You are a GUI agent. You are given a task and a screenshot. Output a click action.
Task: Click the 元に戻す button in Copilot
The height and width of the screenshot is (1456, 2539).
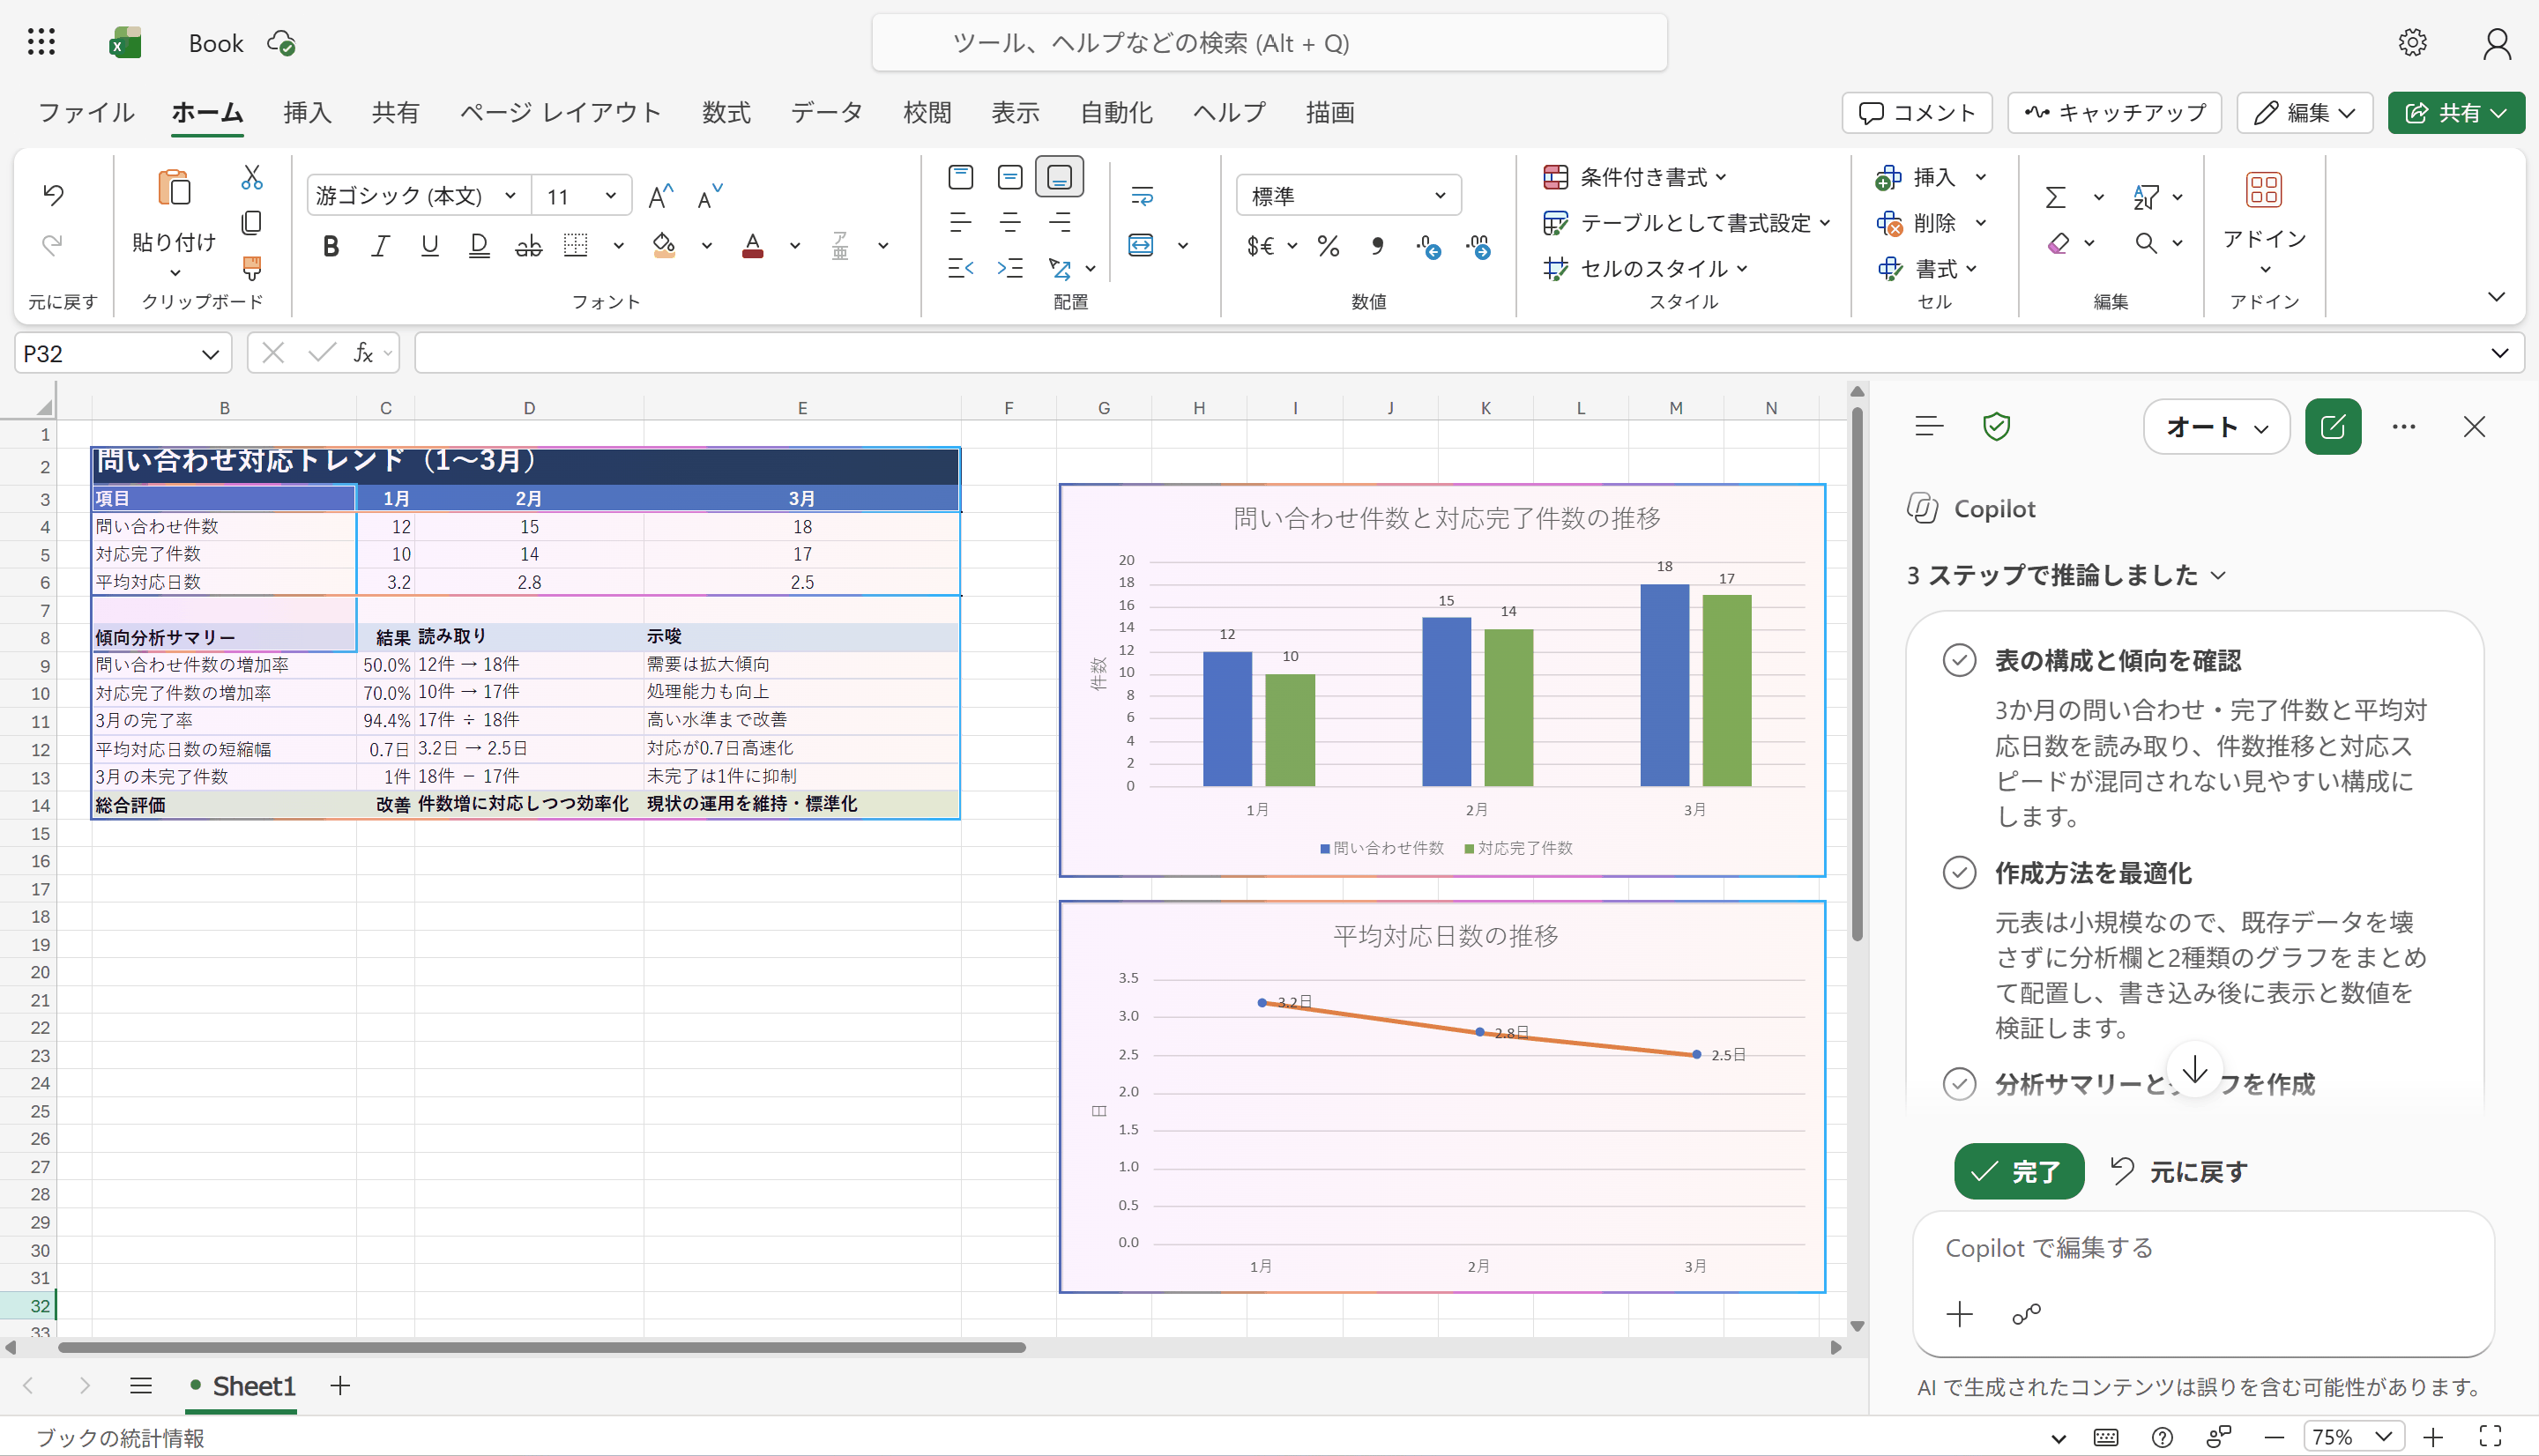point(2179,1171)
